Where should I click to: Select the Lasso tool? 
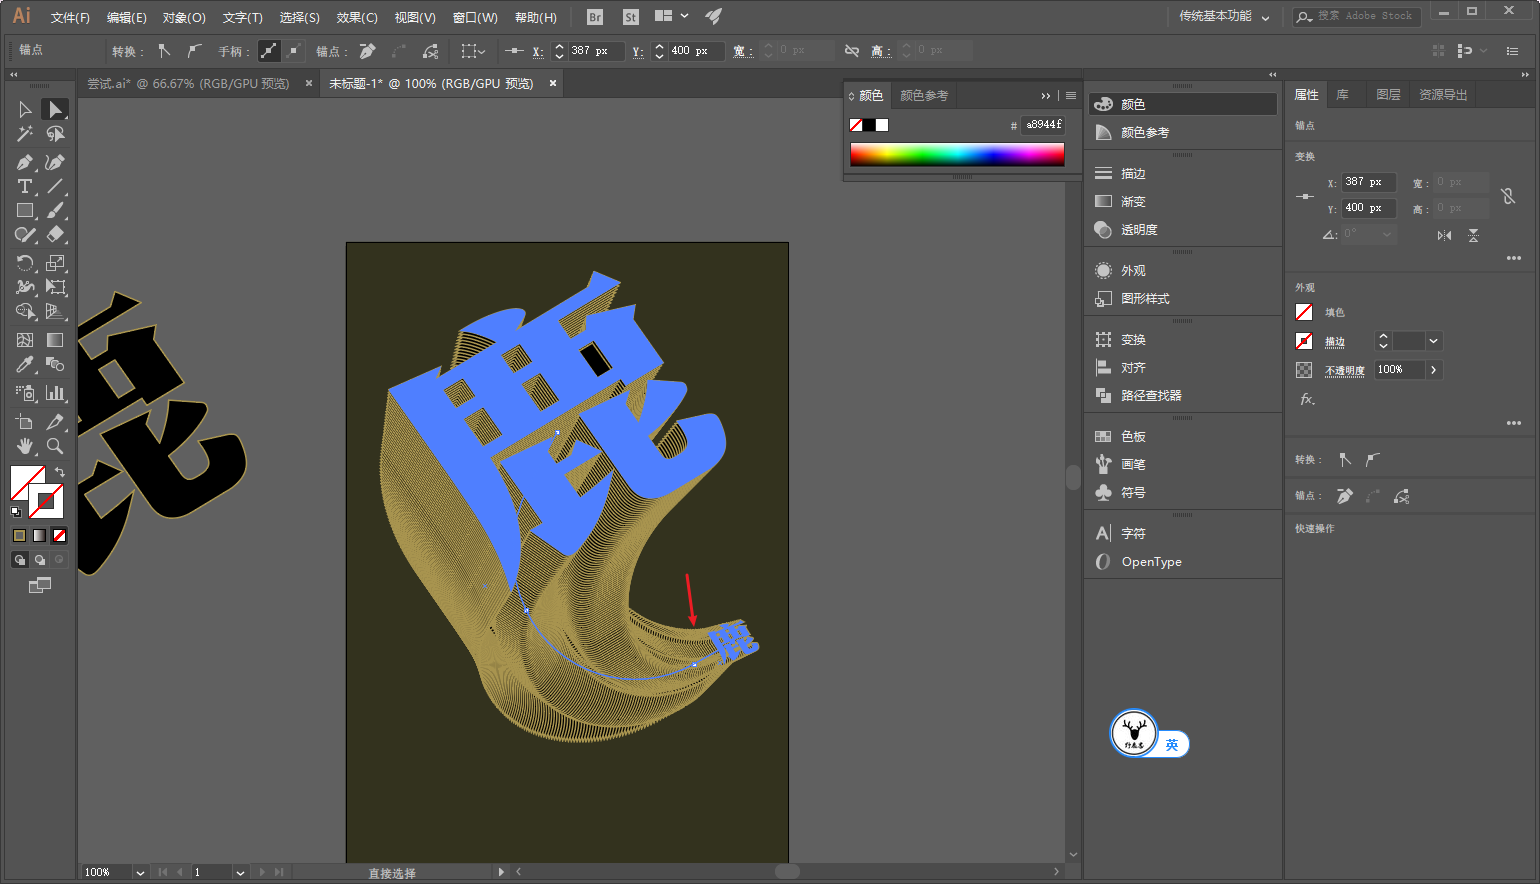coord(55,133)
